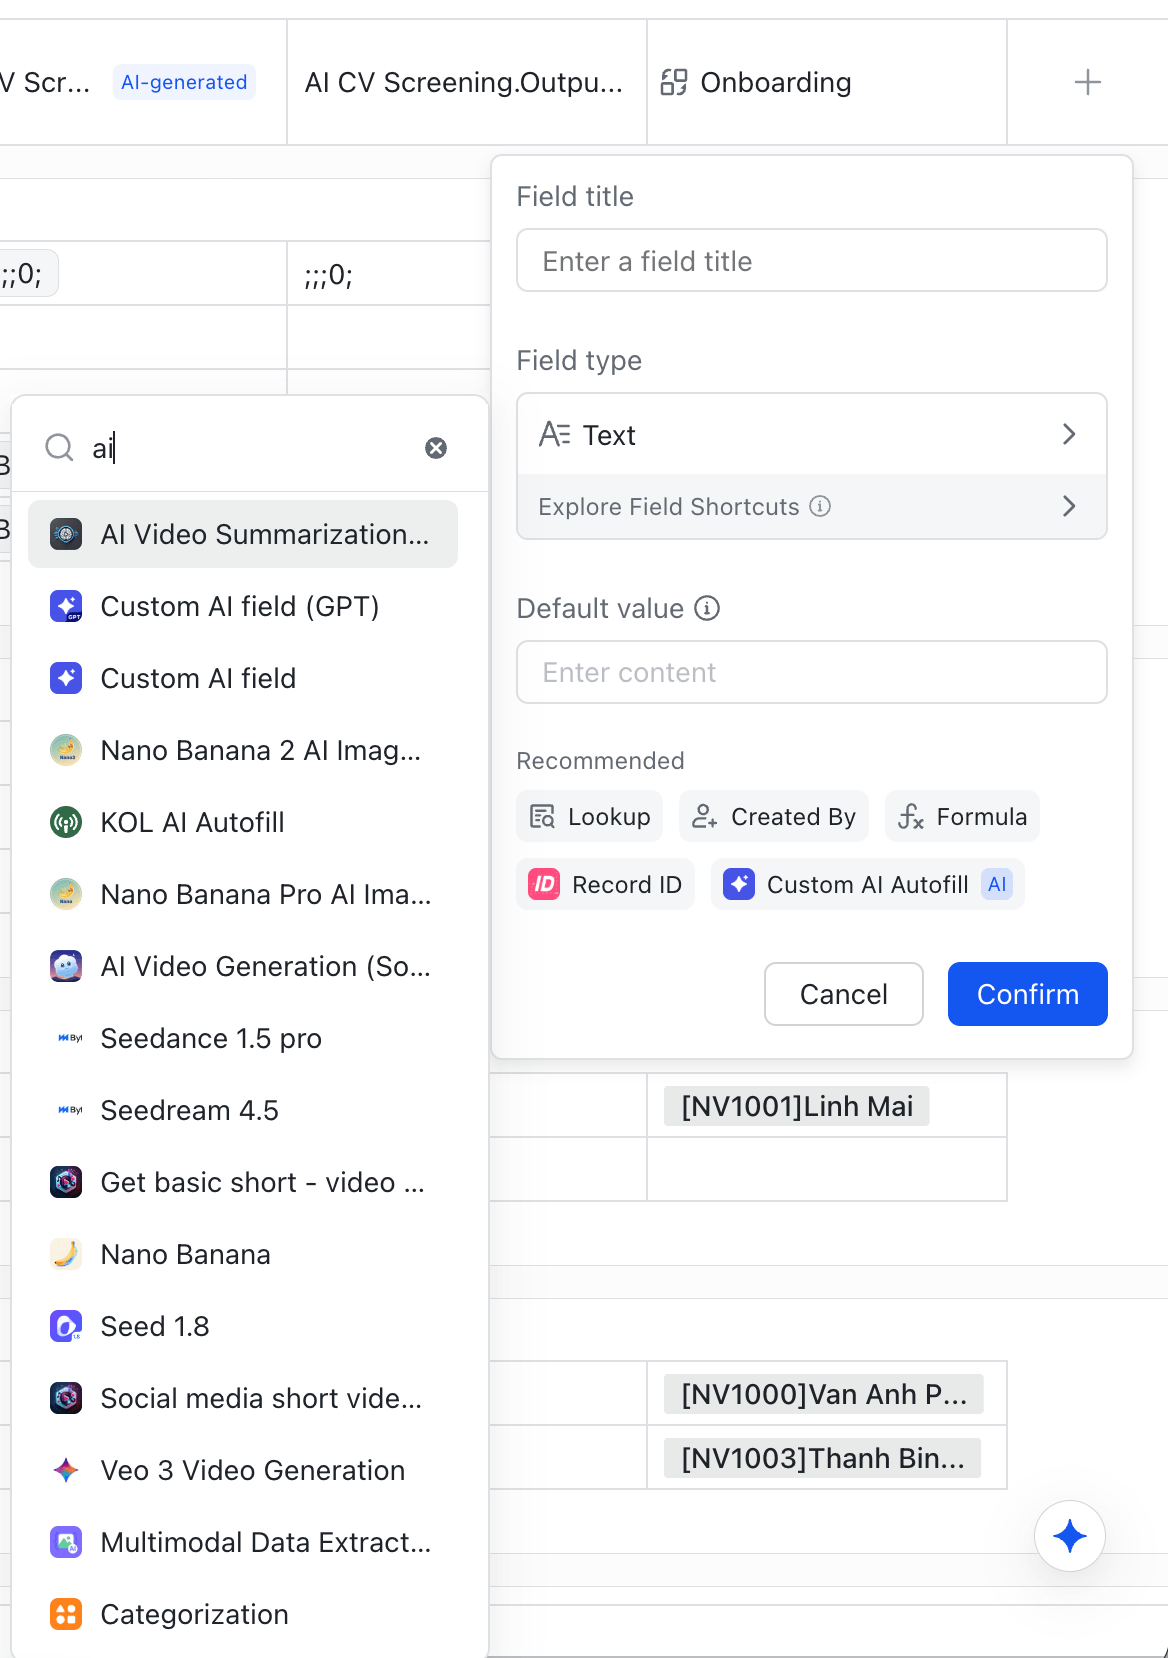The height and width of the screenshot is (1658, 1168).
Task: Open the floating AI sparkle assistant button
Action: click(x=1070, y=1536)
